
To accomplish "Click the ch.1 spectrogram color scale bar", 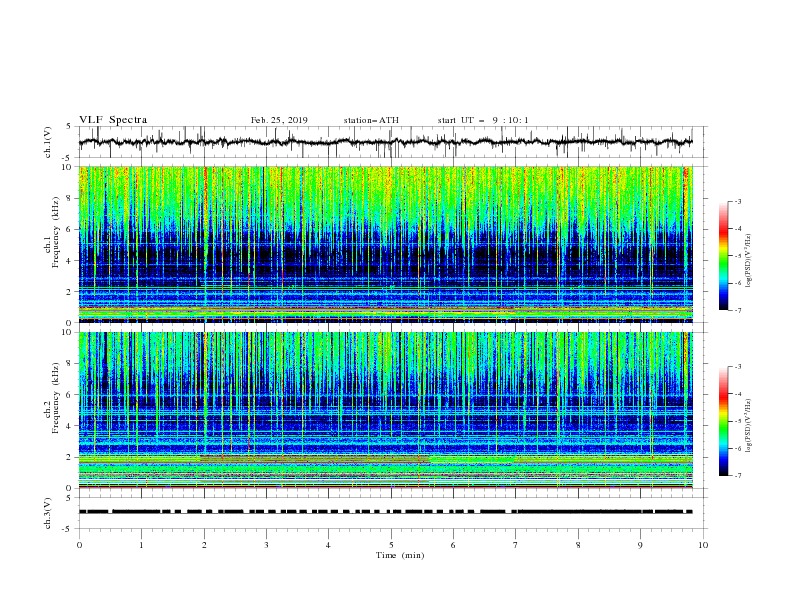I will point(723,256).
